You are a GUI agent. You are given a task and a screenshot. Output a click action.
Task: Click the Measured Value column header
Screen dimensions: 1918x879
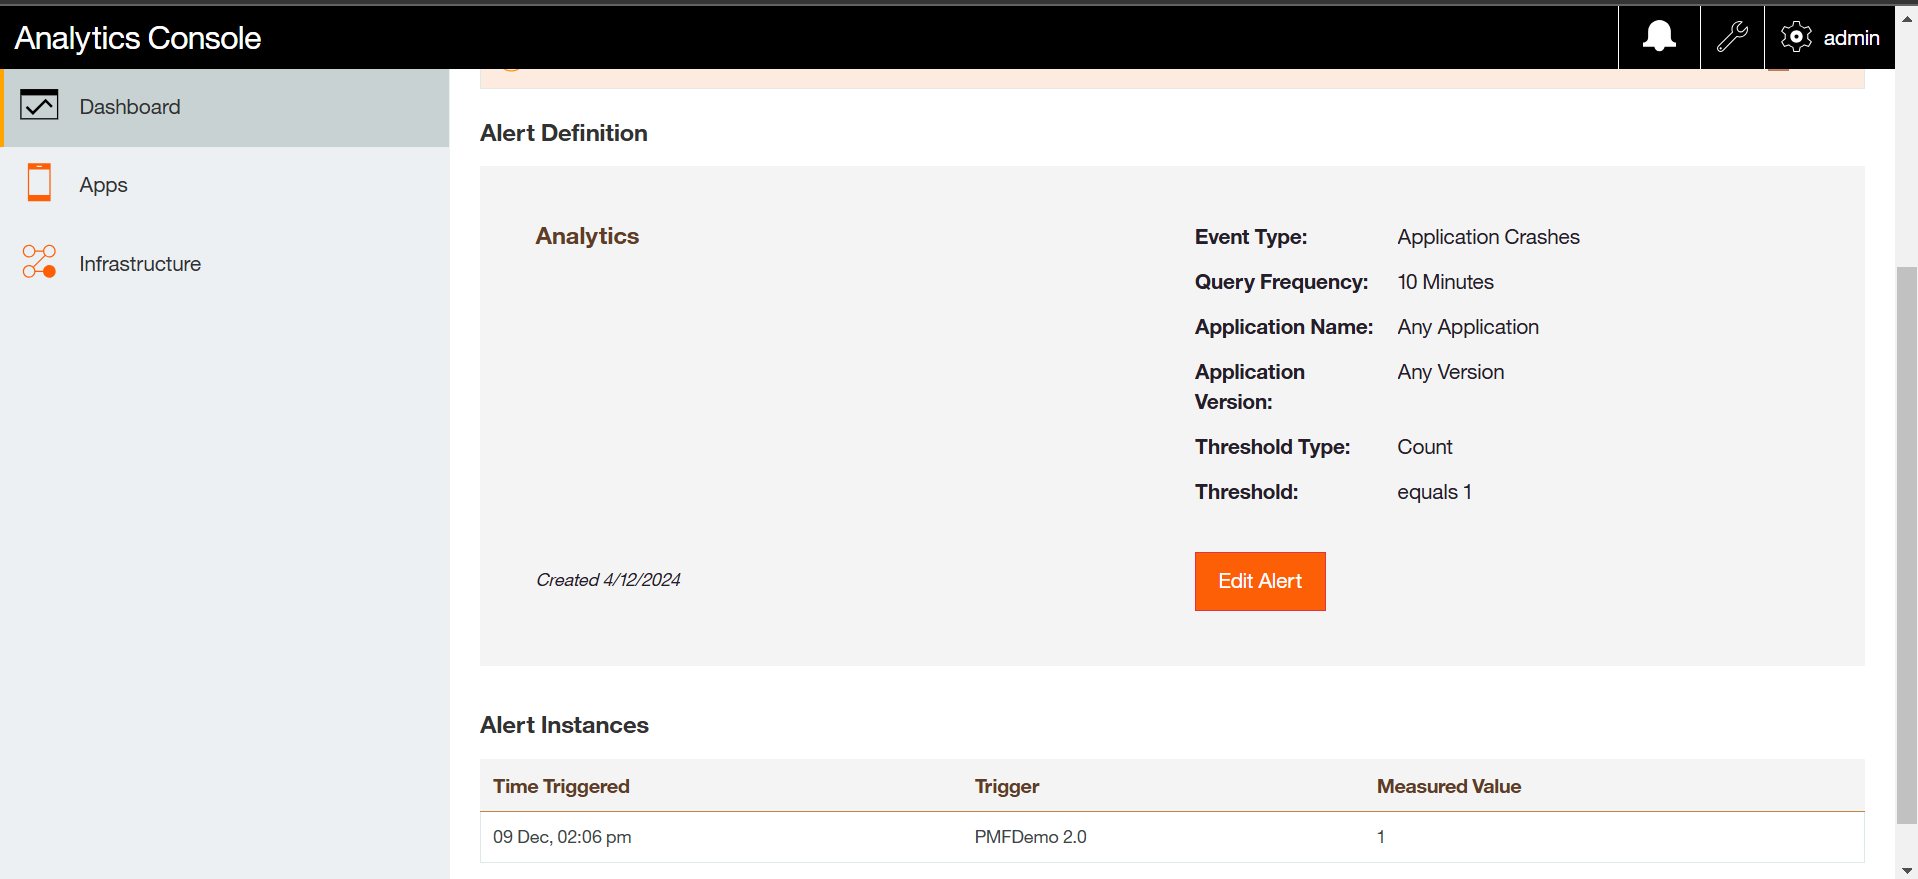[x=1448, y=786]
